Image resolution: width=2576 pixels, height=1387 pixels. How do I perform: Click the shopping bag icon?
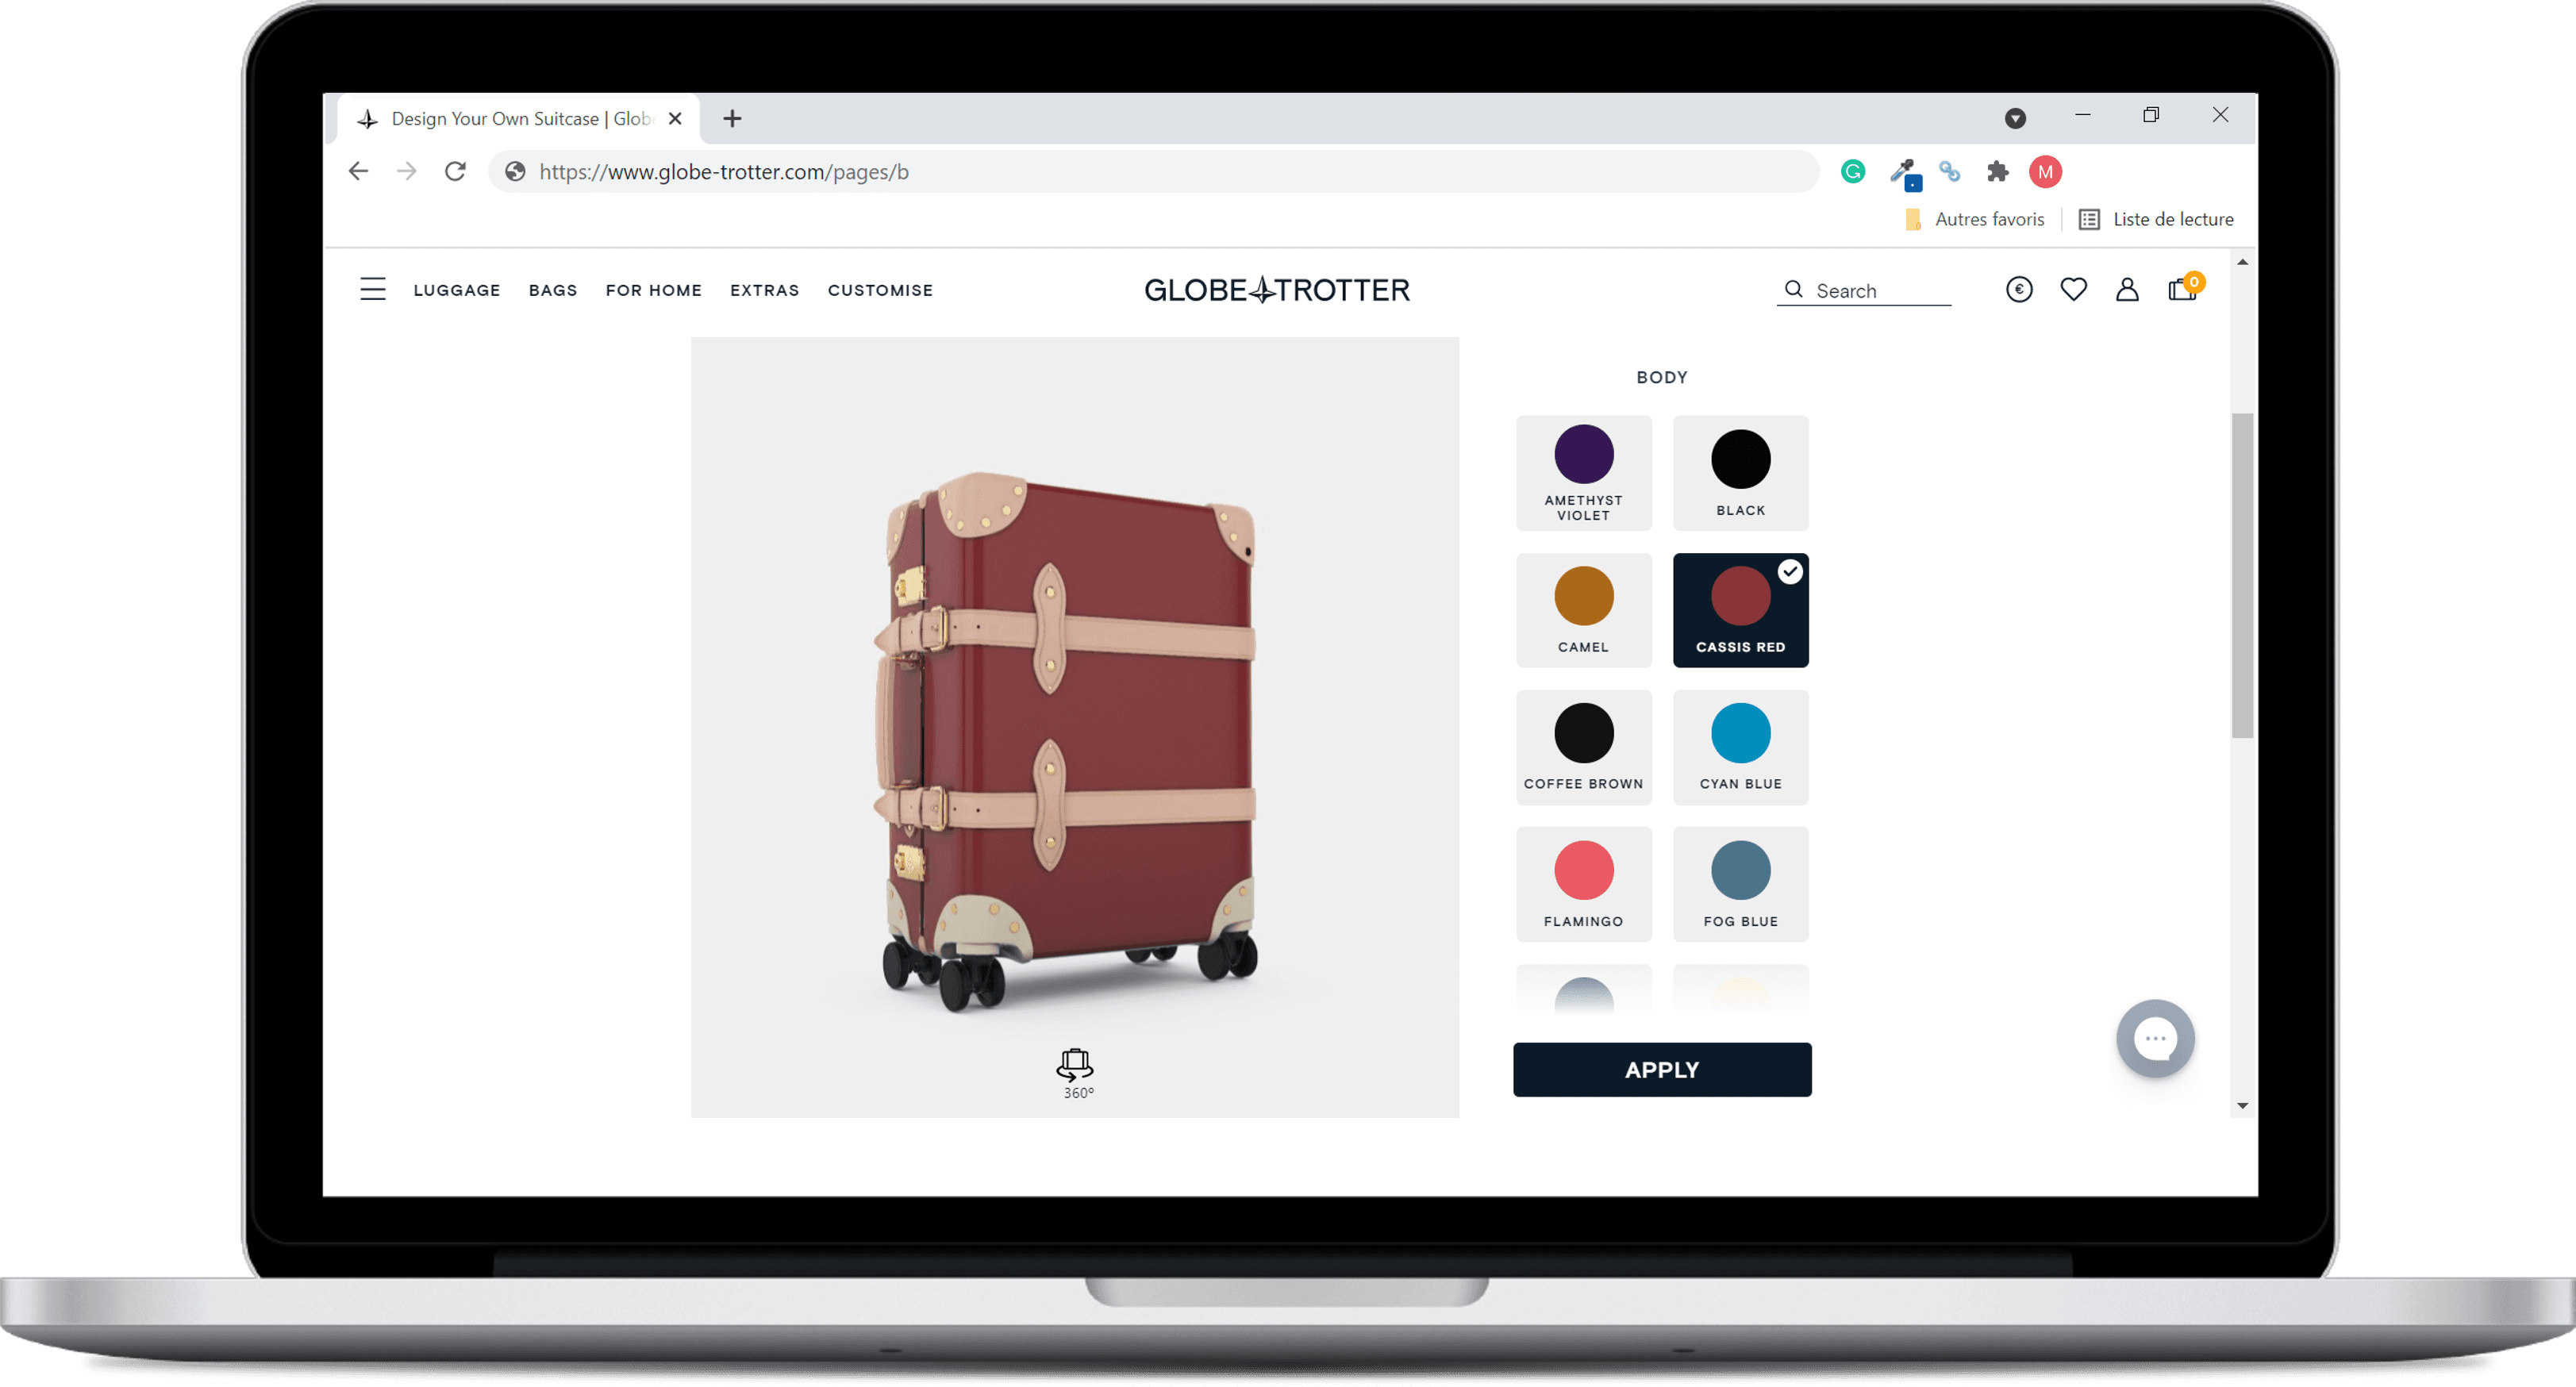coord(2182,289)
